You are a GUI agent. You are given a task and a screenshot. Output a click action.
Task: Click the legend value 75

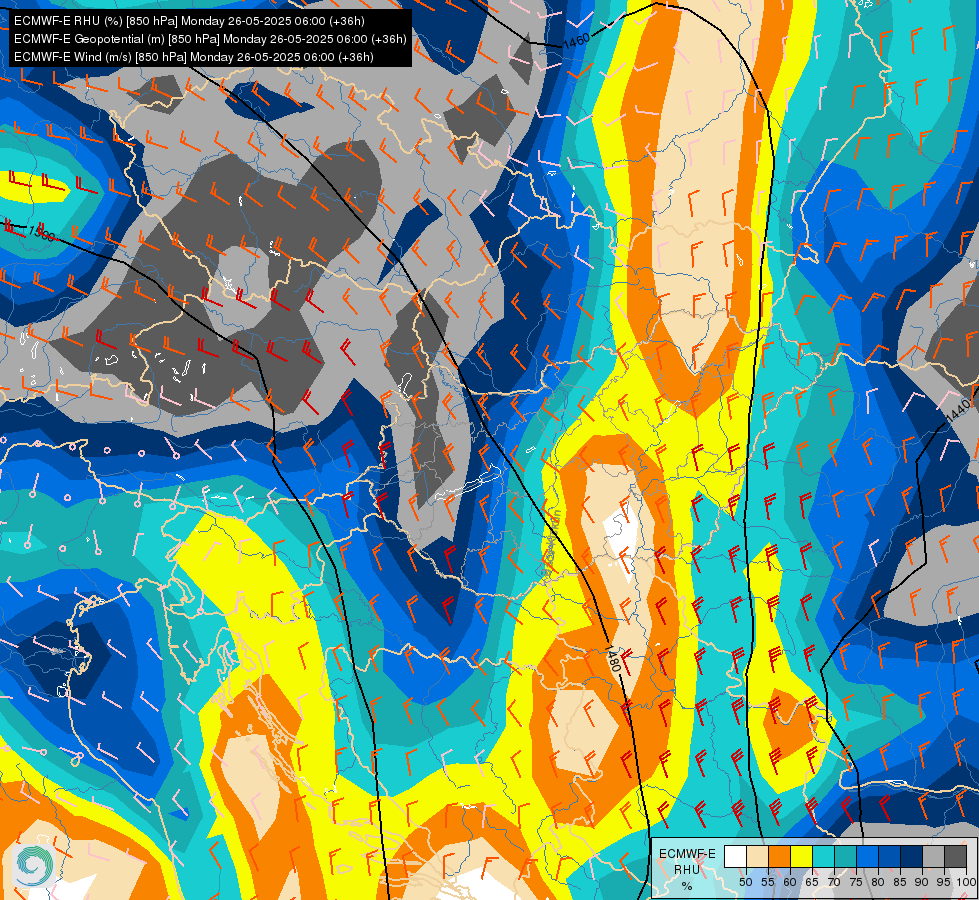[856, 882]
